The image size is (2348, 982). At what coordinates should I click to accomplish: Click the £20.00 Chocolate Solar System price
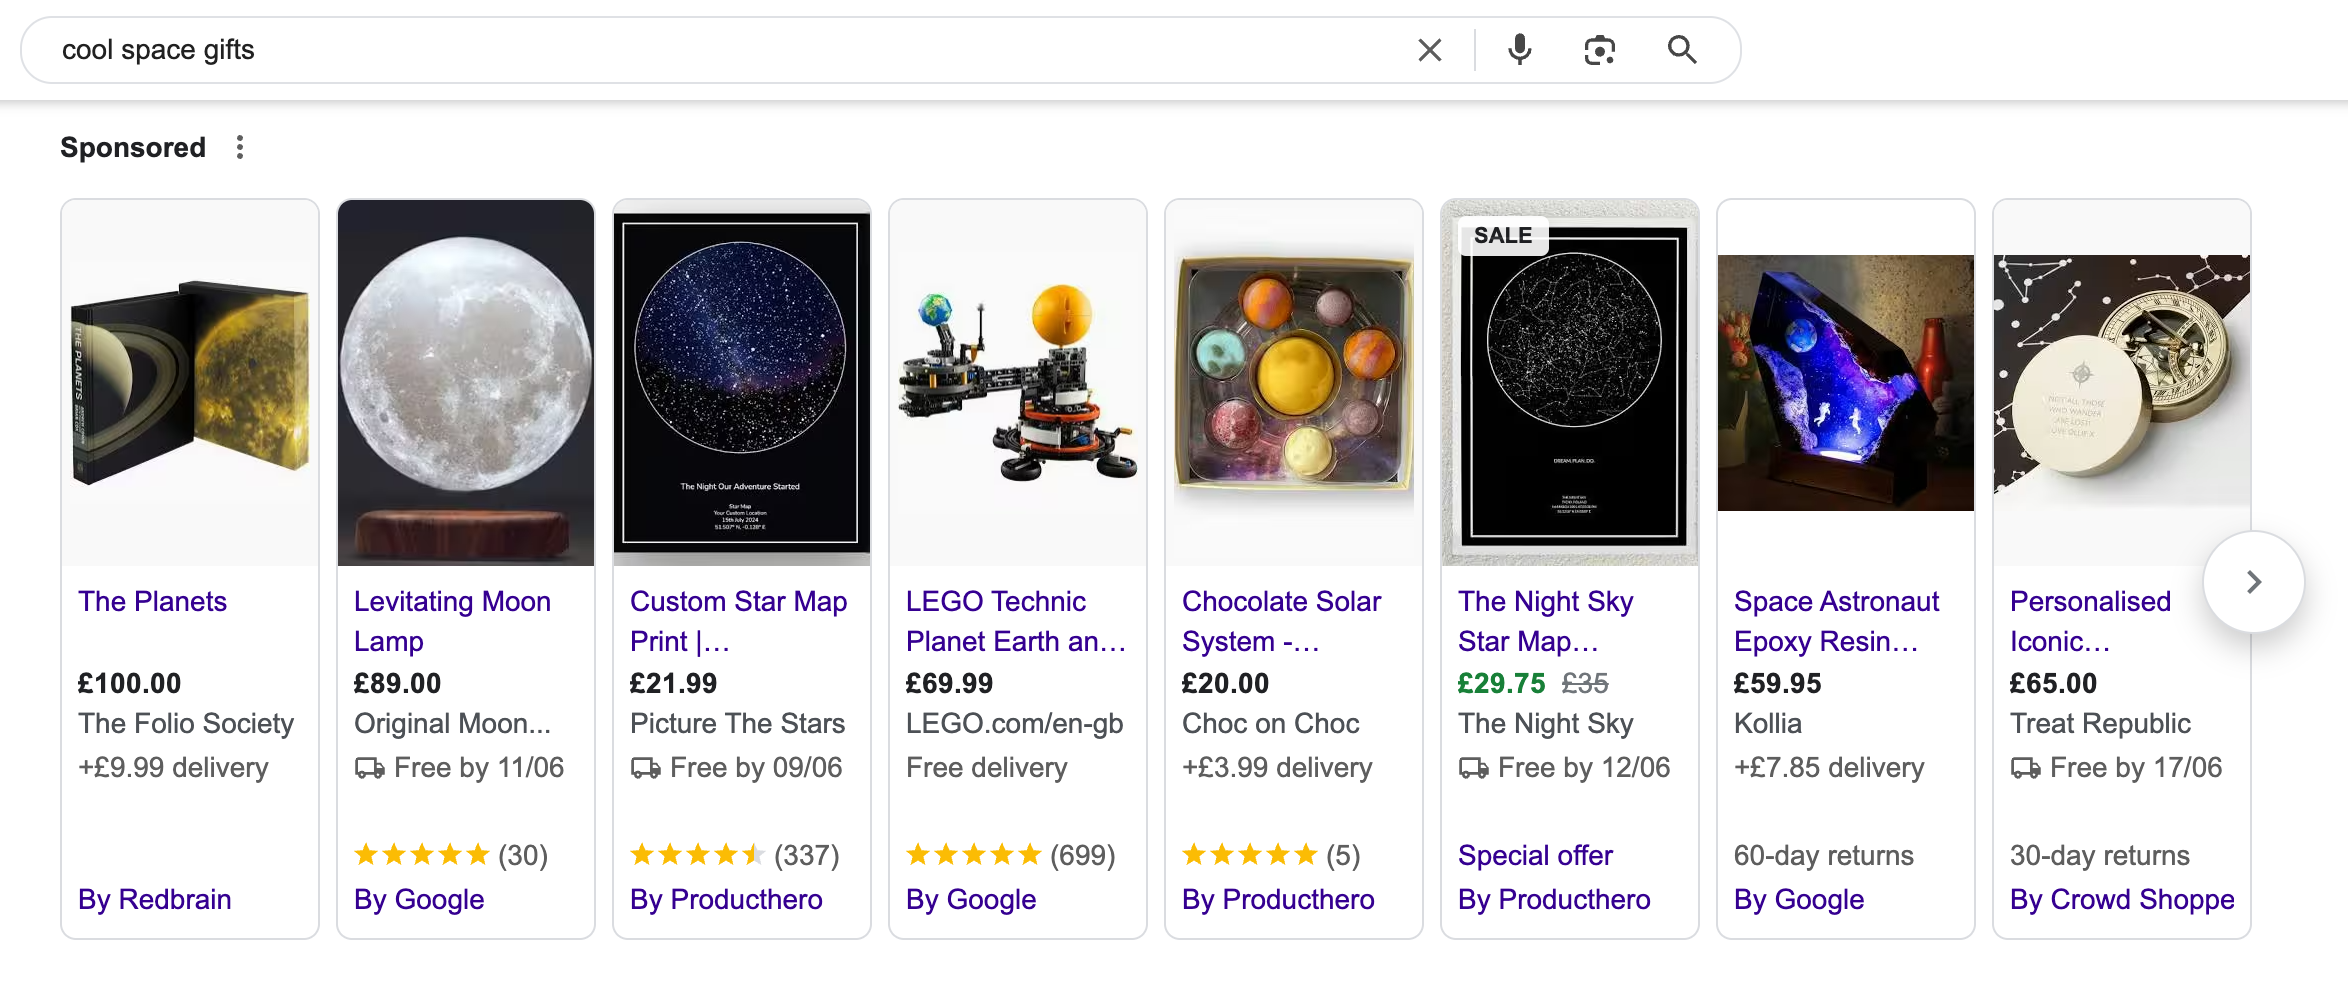click(1225, 683)
